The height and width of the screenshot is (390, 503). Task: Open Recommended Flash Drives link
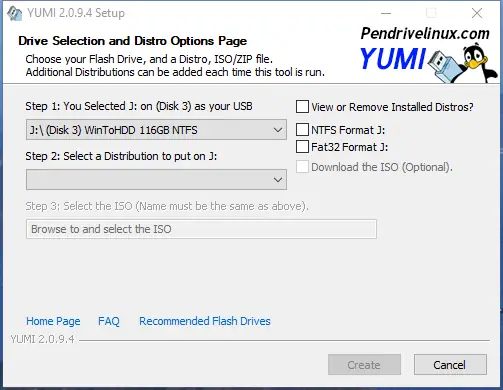tap(205, 321)
